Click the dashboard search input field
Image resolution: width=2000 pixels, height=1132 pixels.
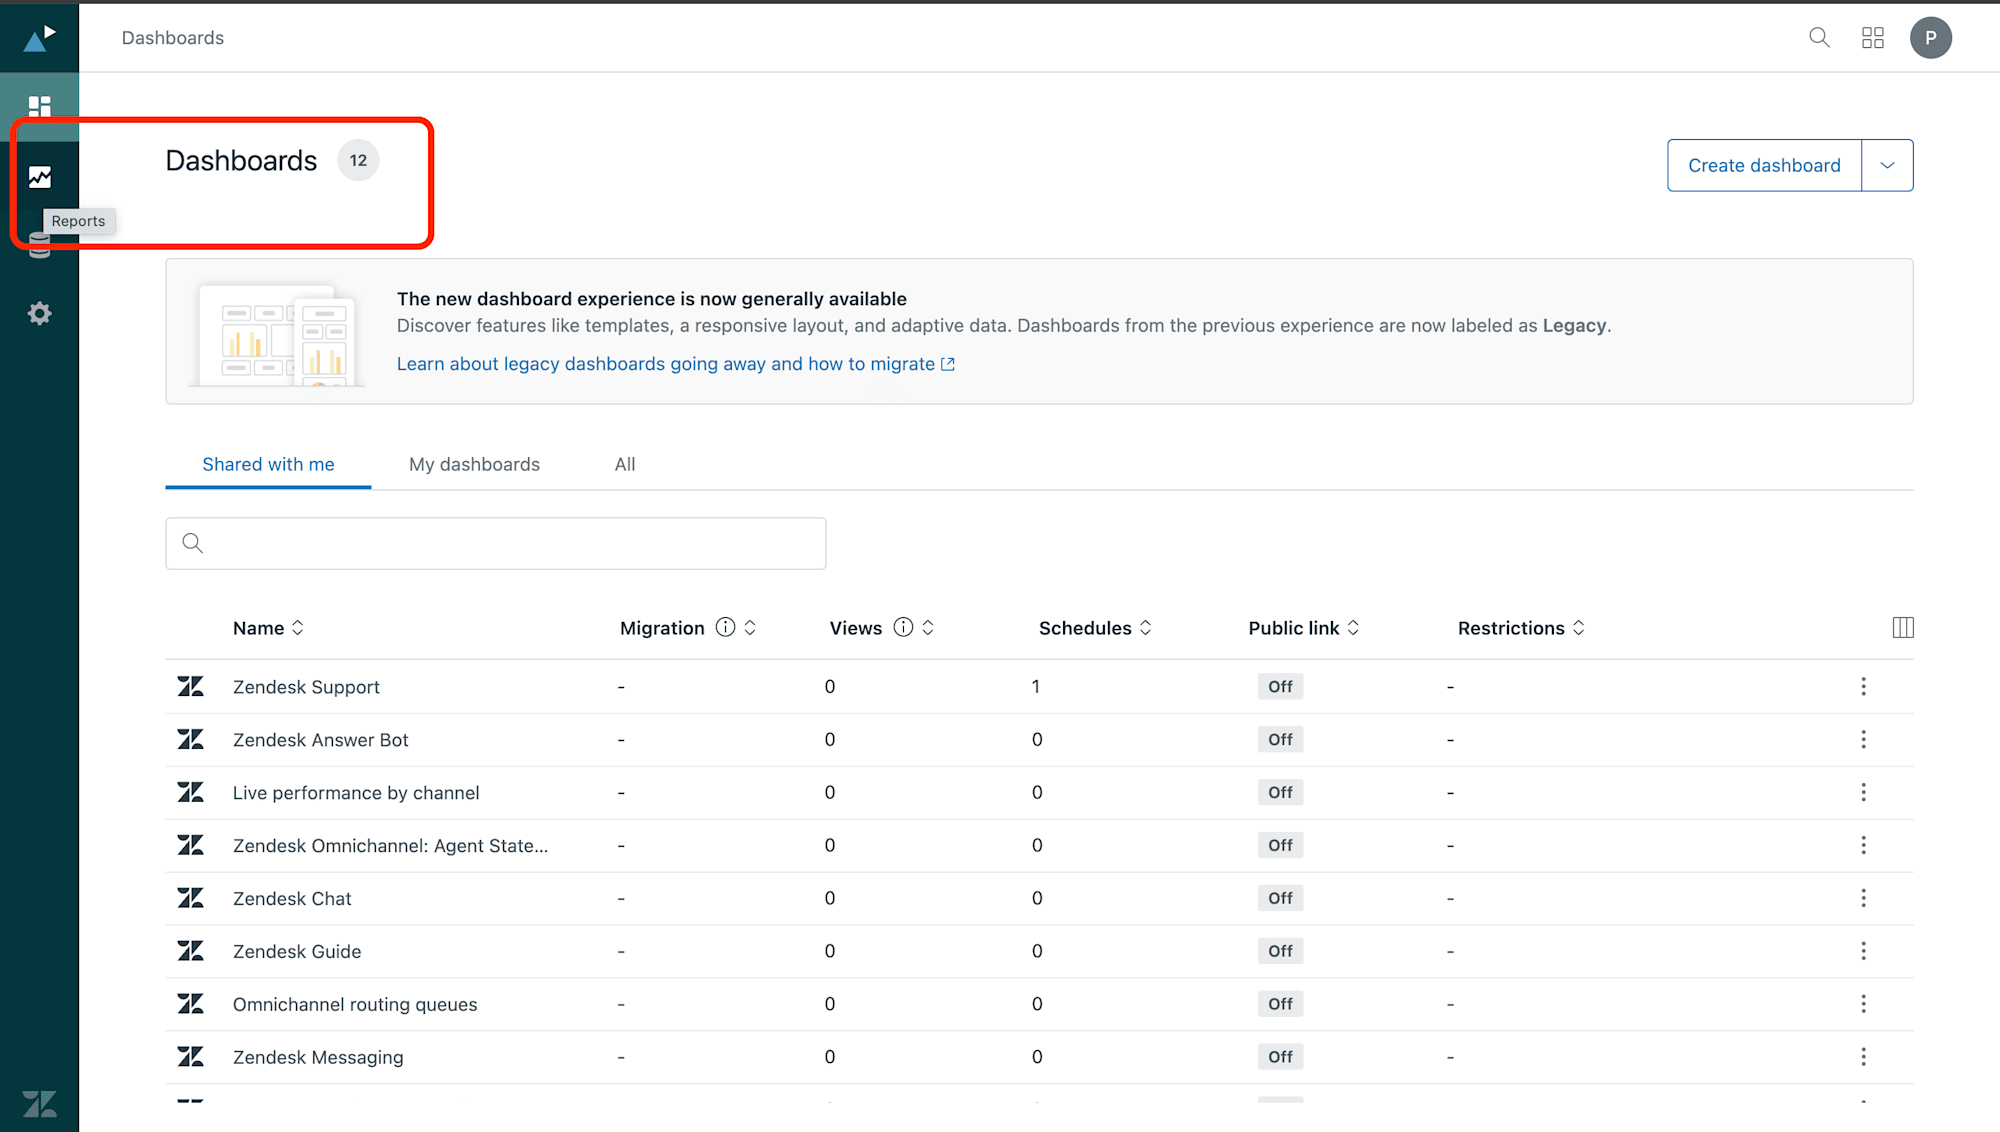495,541
